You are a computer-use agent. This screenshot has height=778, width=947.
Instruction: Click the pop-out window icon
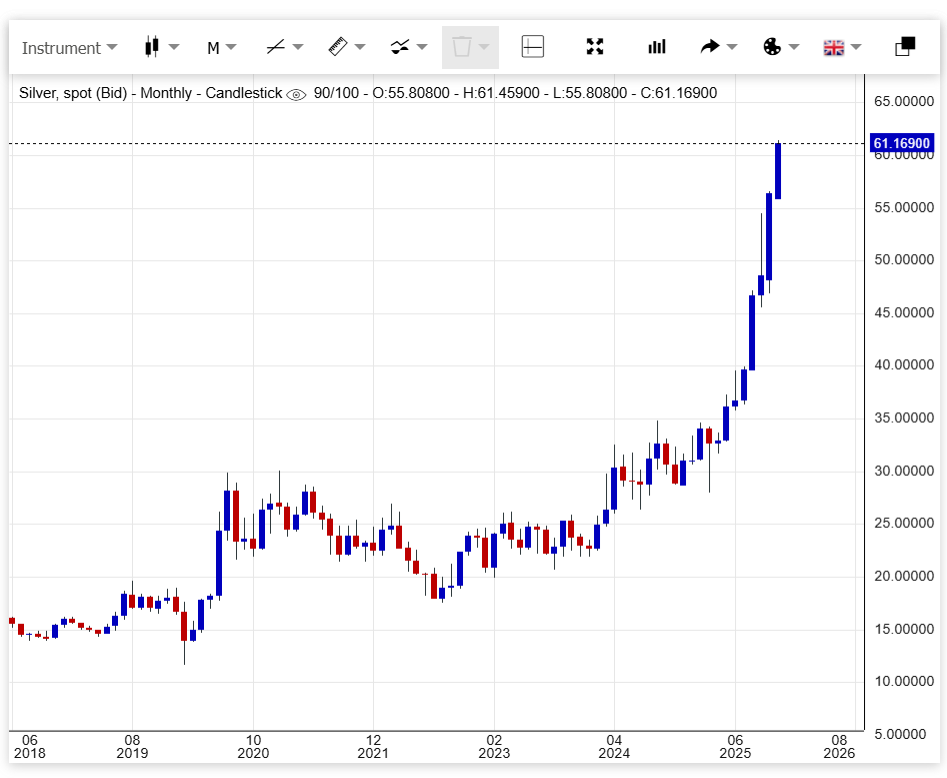[x=905, y=47]
